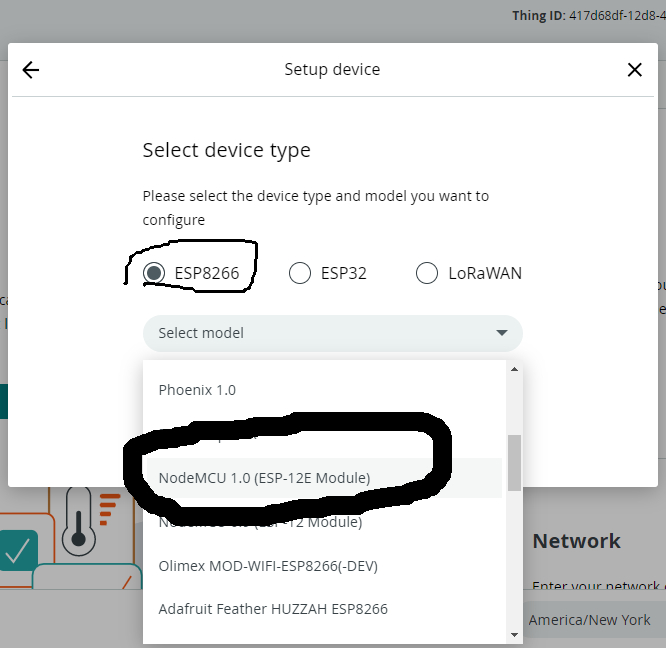Select the ESP32 radio button

tap(300, 273)
